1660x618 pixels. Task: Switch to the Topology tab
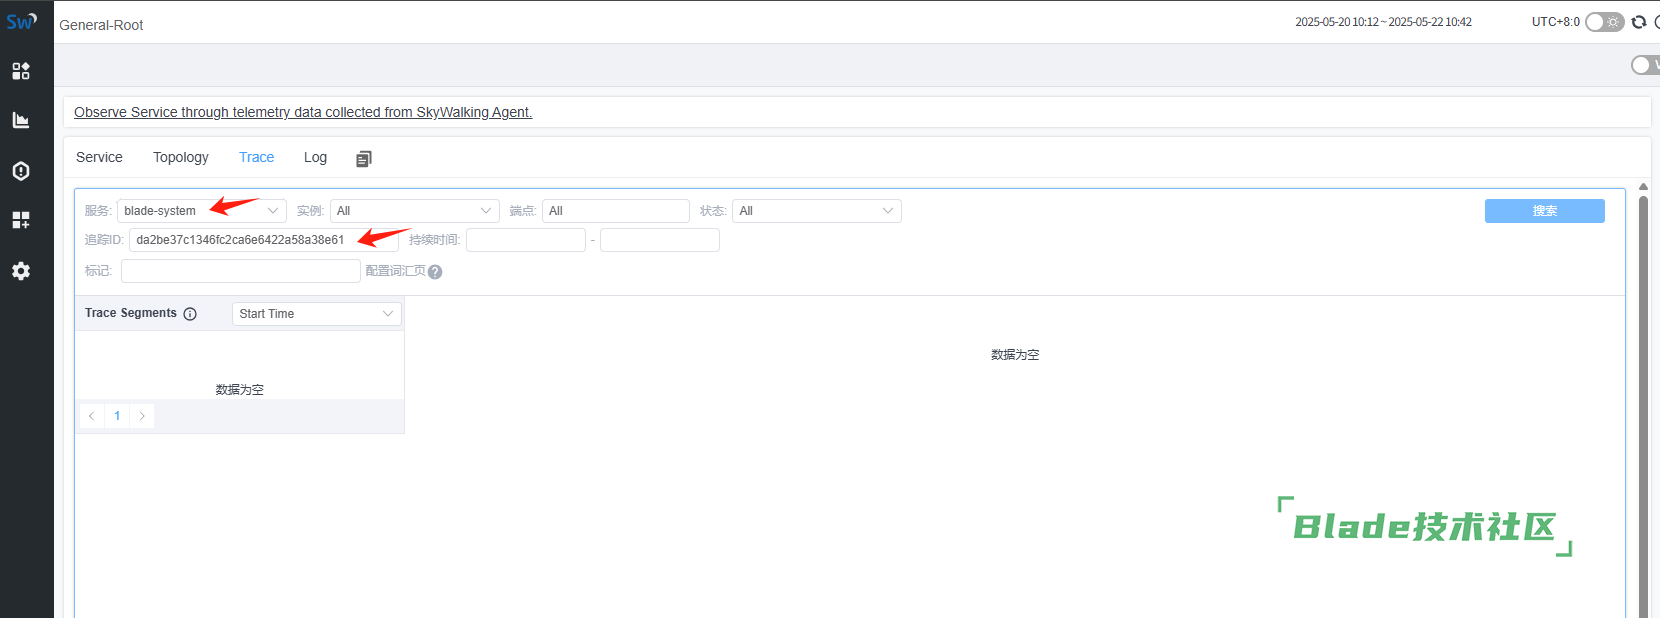pyautogui.click(x=181, y=157)
